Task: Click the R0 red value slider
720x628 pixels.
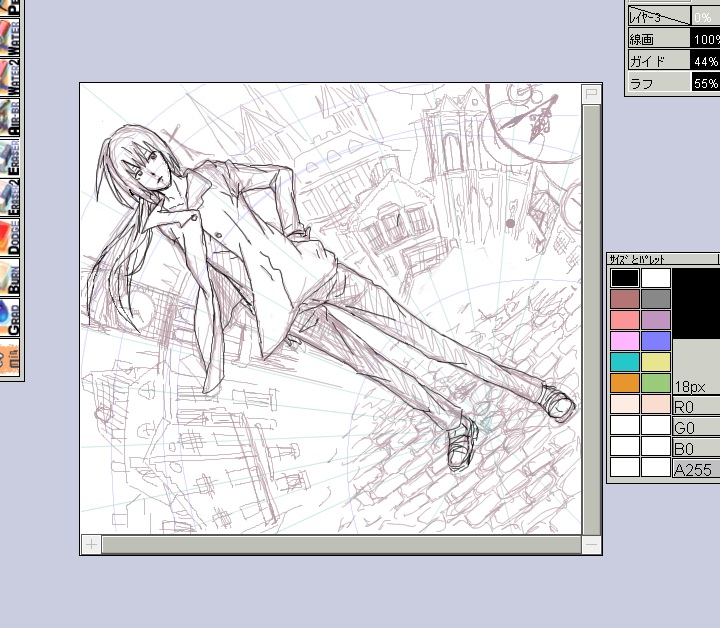Action: (696, 406)
